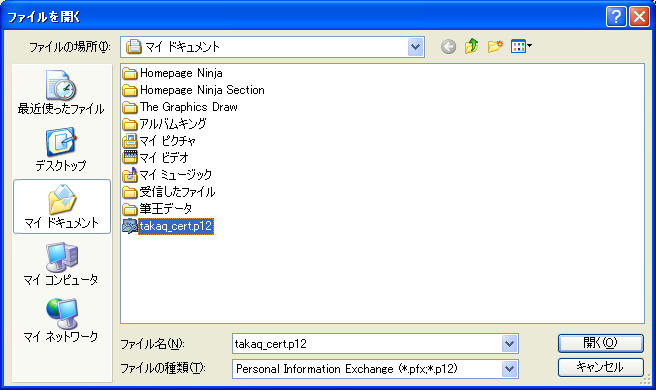The height and width of the screenshot is (390, 656).
Task: Select the Homepage Ninja Section folder icon
Action: pyautogui.click(x=130, y=90)
